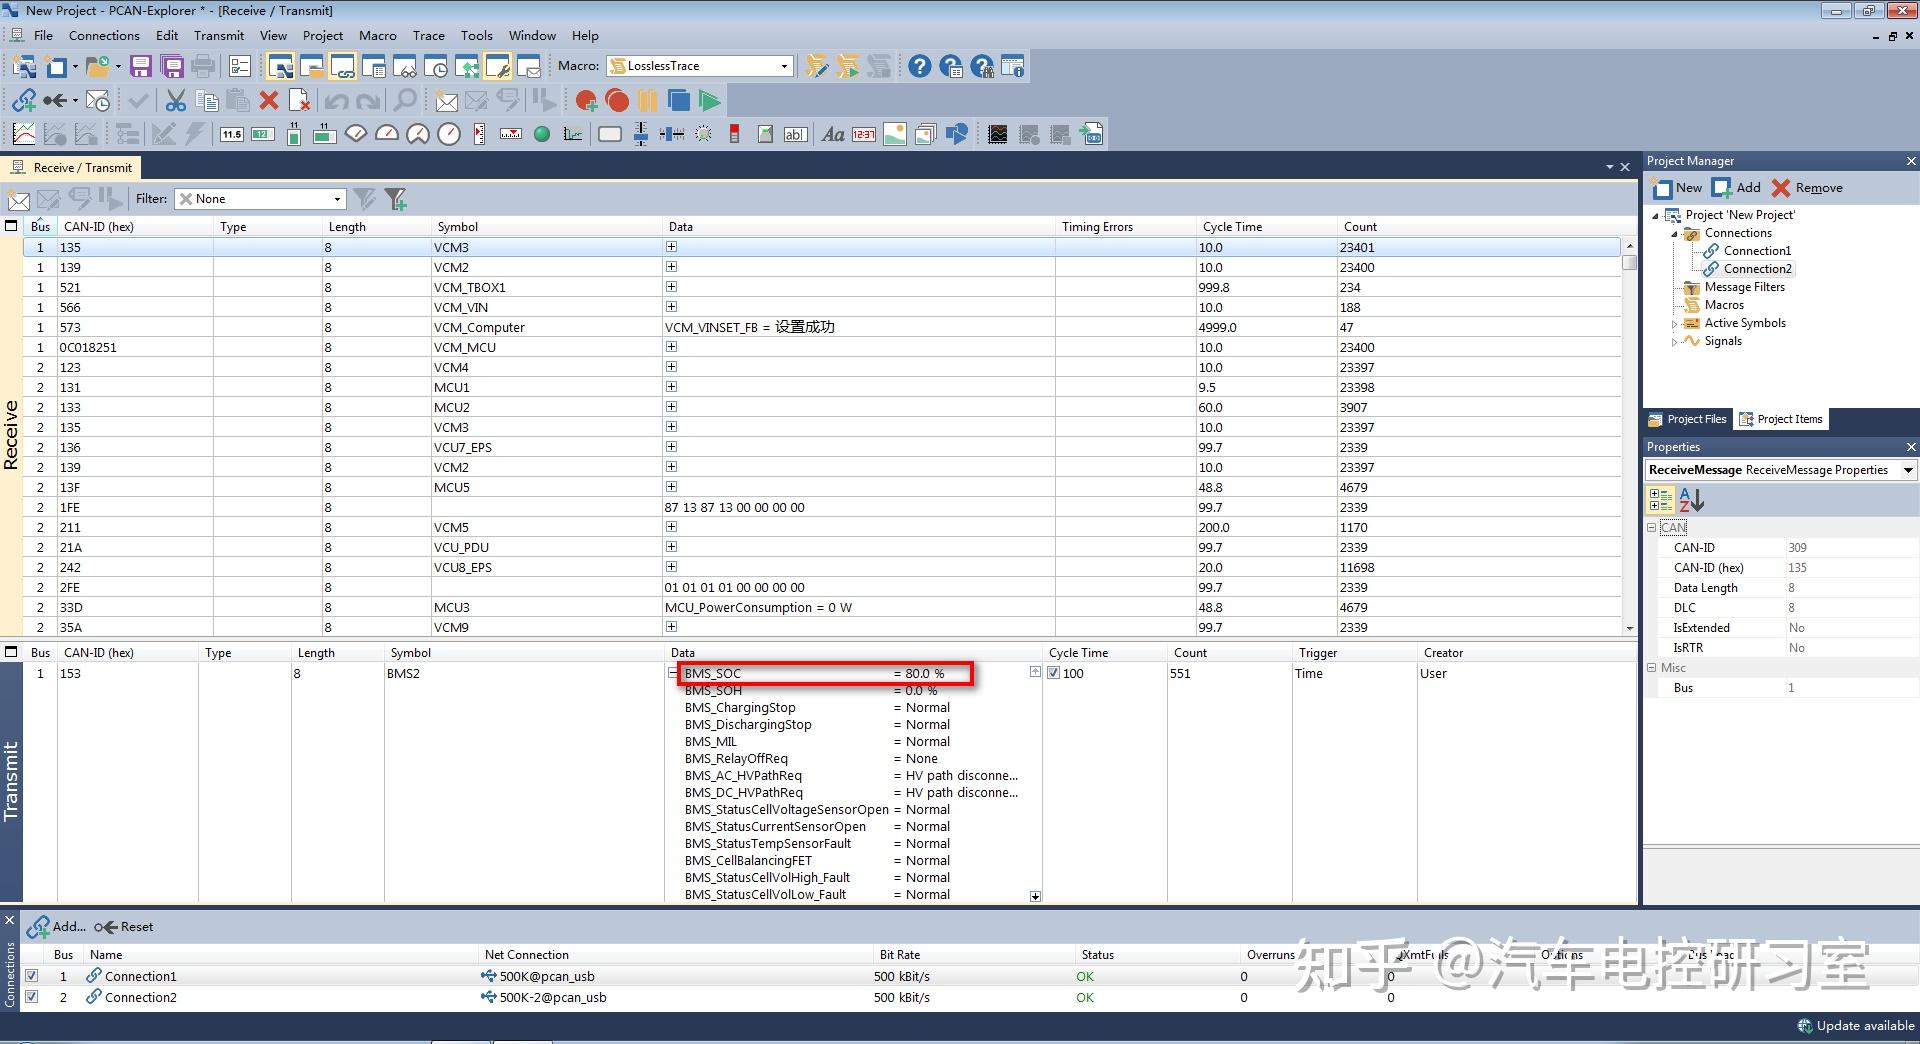Screen dimensions: 1920x1044
Task: Click Reset in the connections panel
Action: (125, 927)
